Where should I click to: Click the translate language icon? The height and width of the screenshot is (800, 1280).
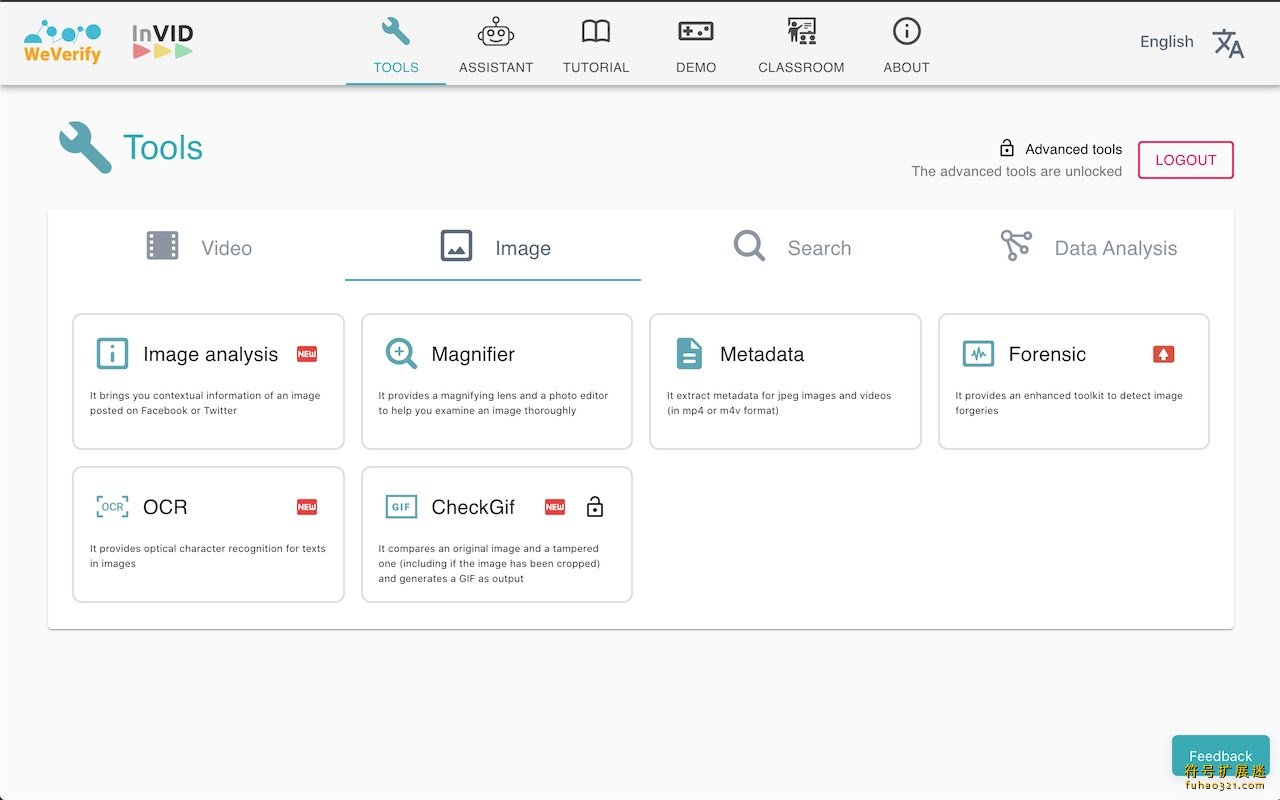pos(1228,43)
